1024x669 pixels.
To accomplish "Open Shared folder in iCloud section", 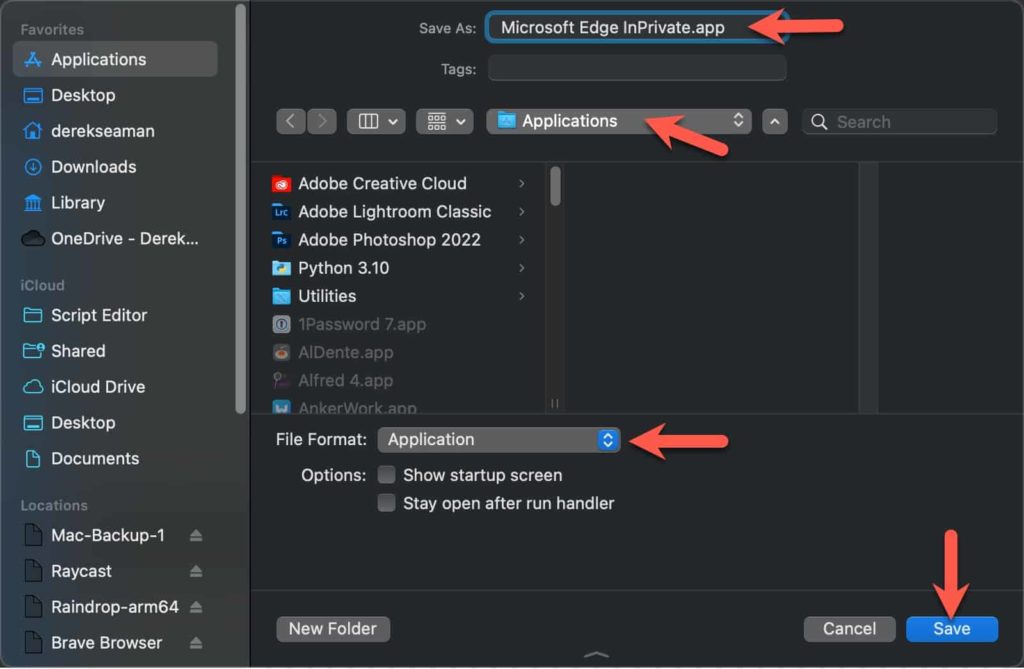I will [115, 351].
